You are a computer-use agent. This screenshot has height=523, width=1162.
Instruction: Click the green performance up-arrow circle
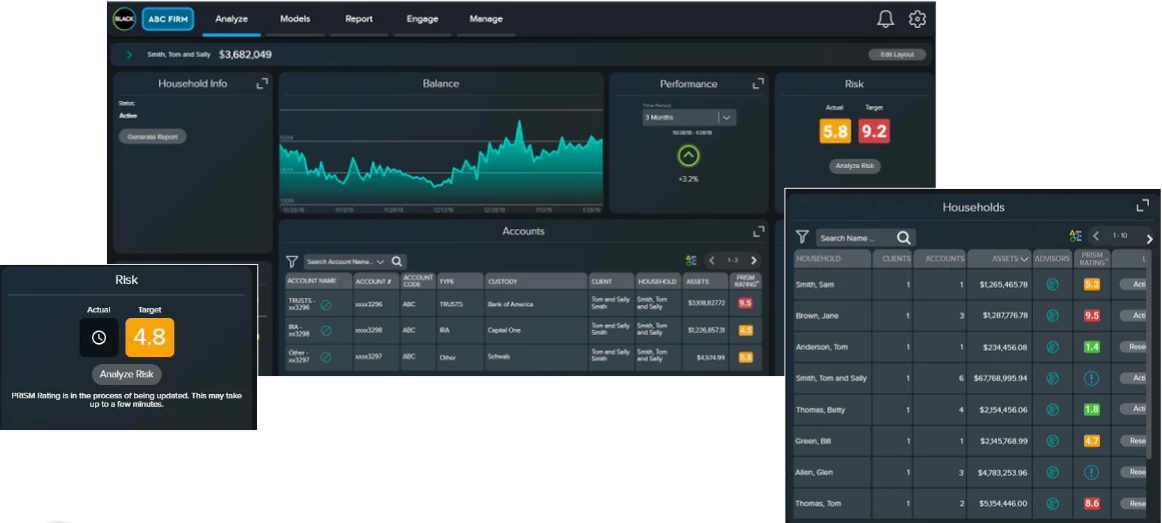click(688, 156)
